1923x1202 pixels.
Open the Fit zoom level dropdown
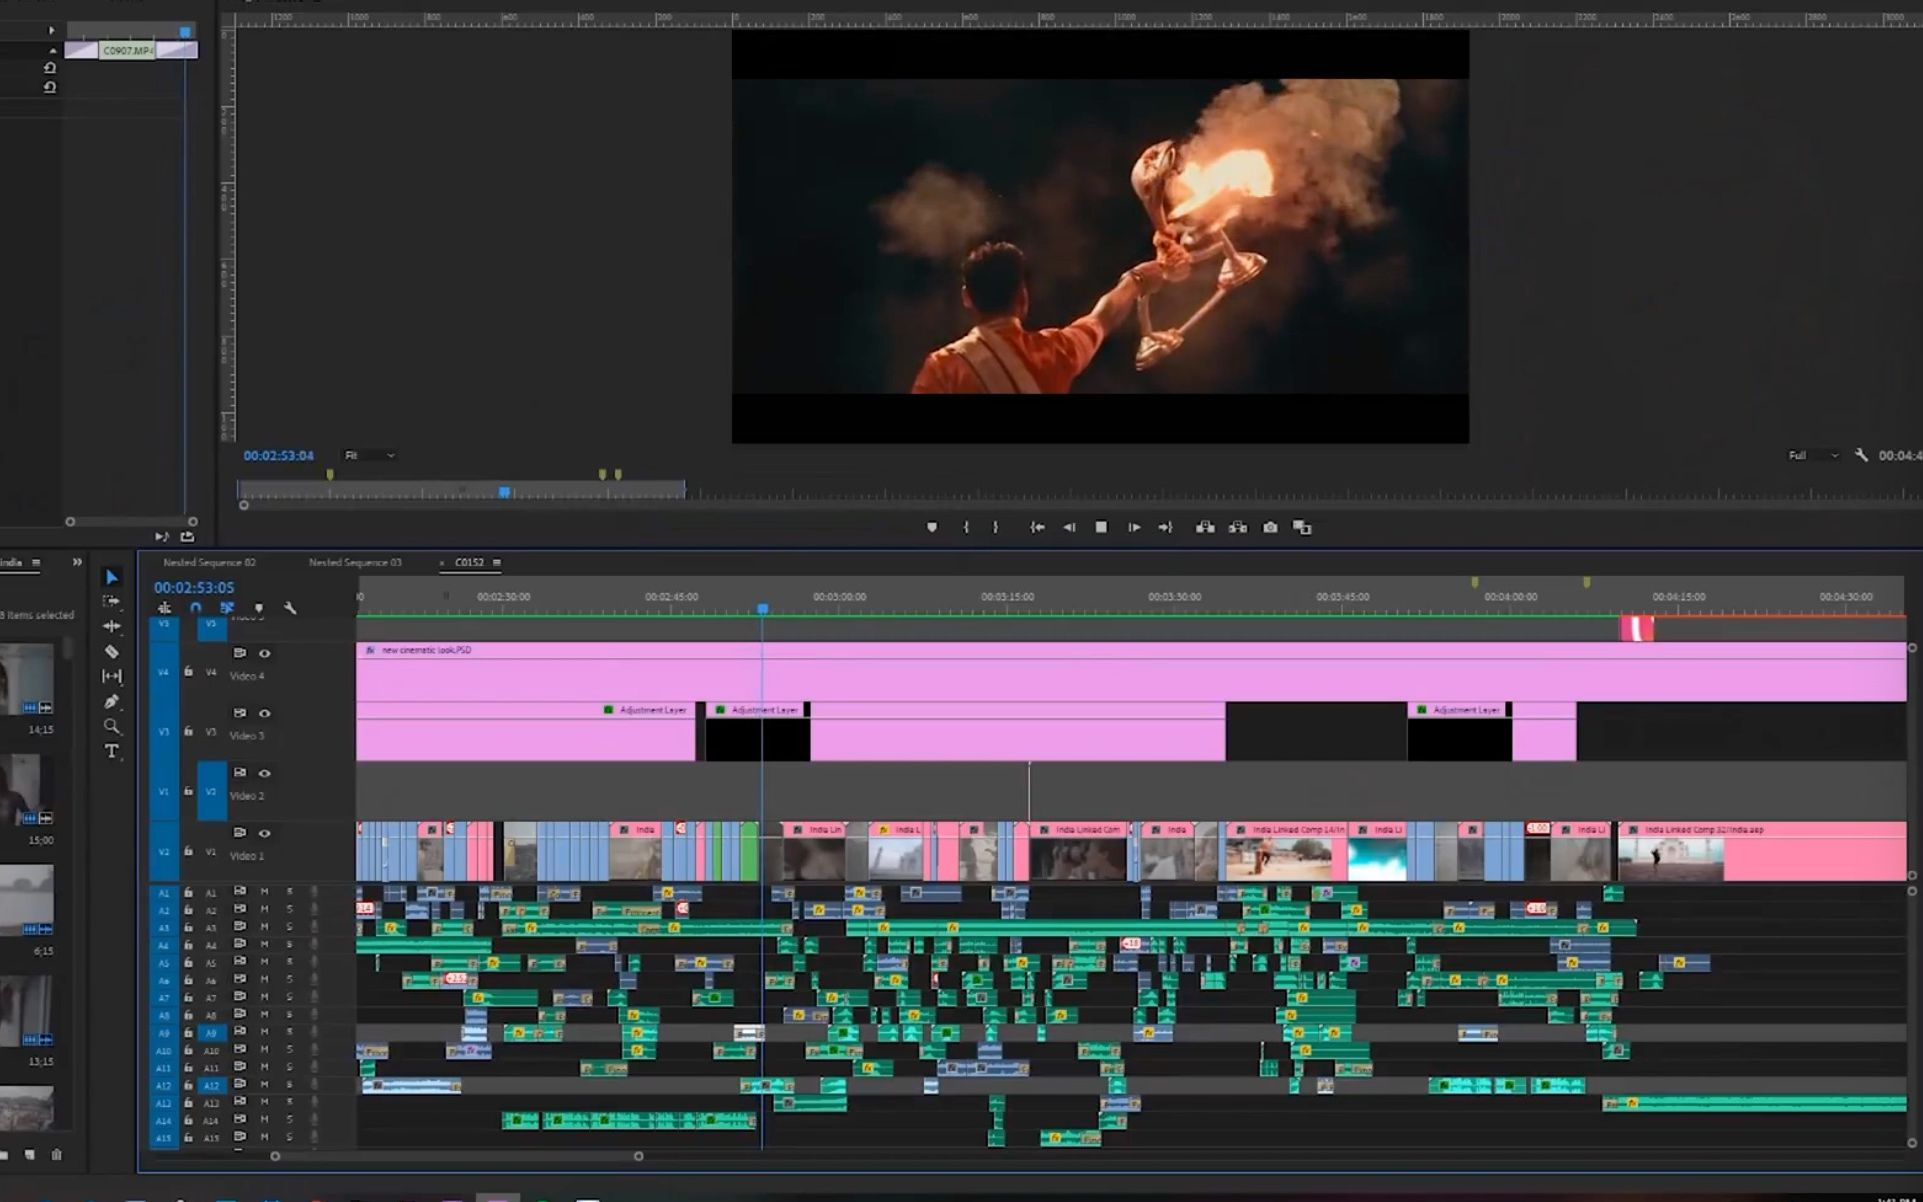tap(370, 455)
